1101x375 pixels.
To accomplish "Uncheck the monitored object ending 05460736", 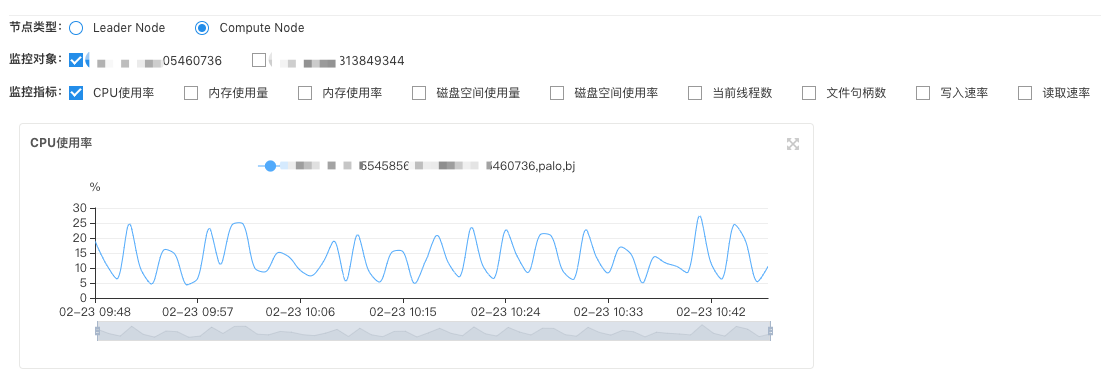I will [x=76, y=60].
